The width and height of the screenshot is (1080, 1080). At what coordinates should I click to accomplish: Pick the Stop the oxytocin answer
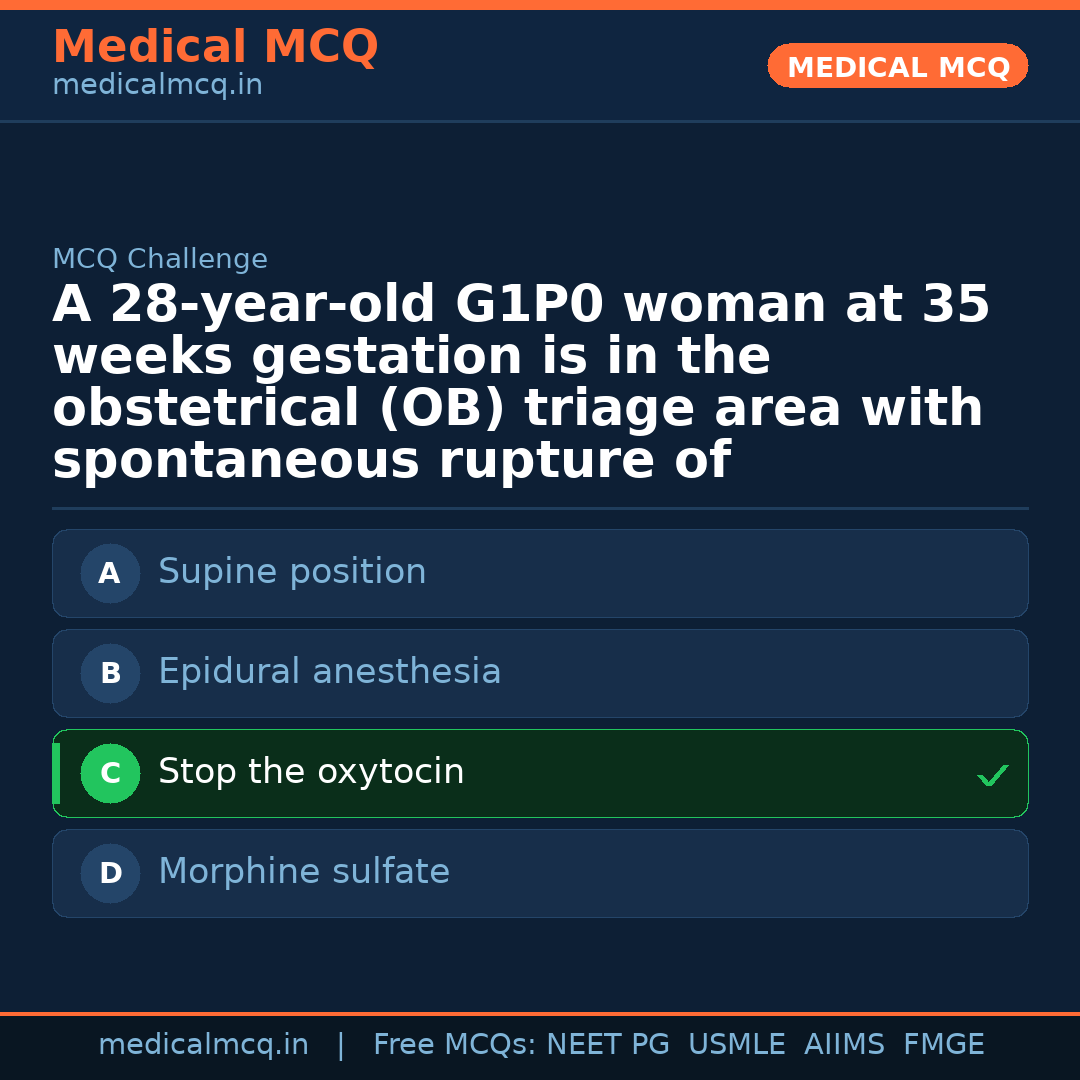pyautogui.click(x=311, y=772)
